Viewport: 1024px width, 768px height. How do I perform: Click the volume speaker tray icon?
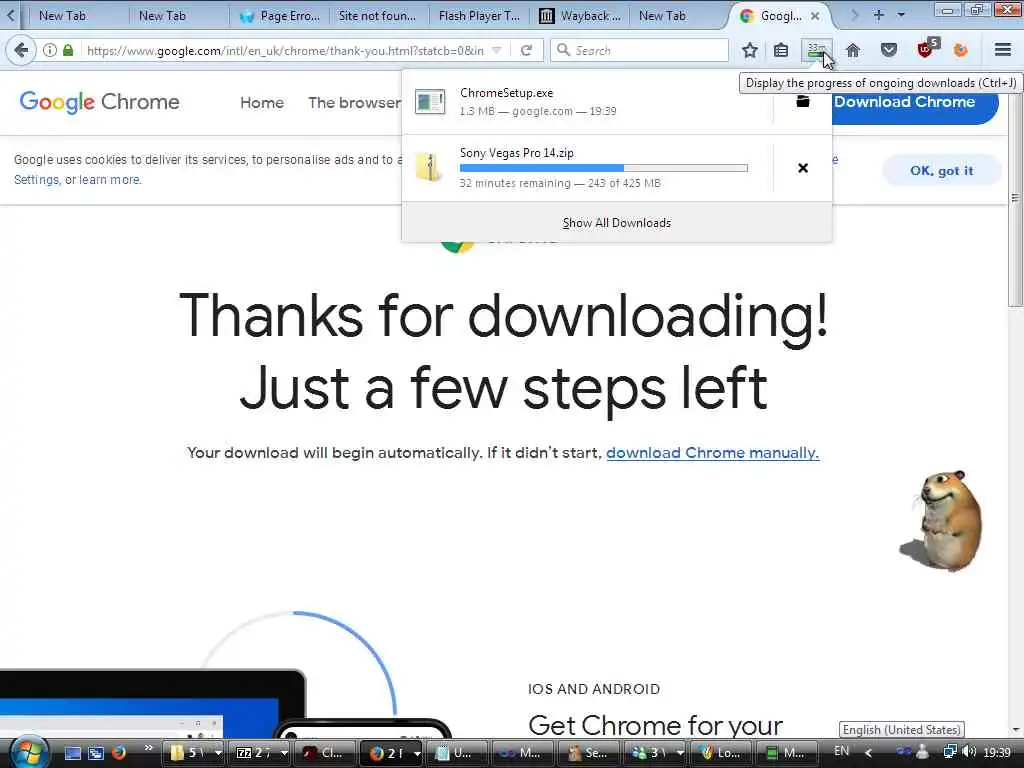pos(969,752)
